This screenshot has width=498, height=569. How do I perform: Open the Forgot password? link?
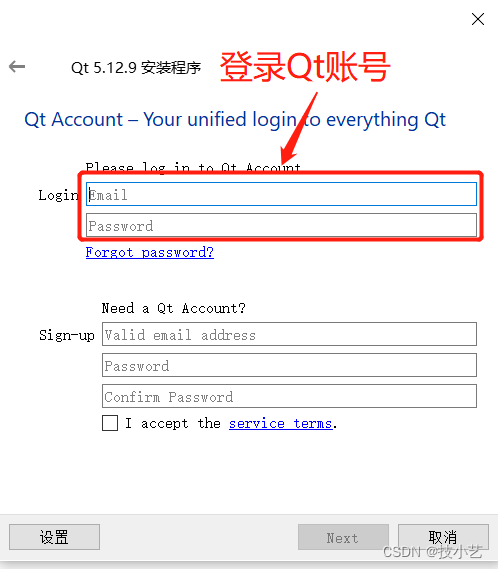[x=150, y=252]
